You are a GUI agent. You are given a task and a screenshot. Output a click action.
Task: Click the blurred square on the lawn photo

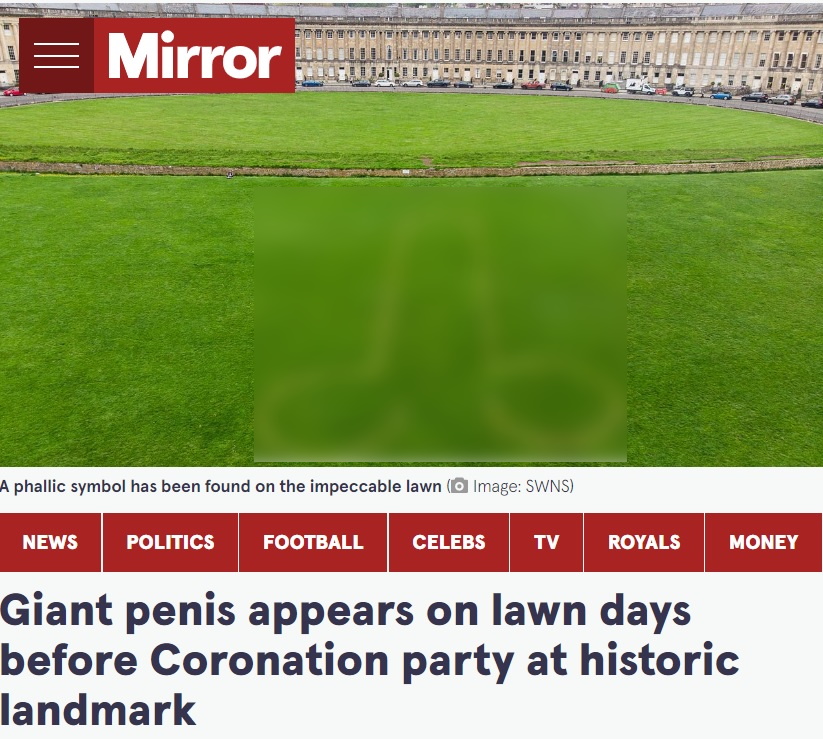(x=440, y=324)
